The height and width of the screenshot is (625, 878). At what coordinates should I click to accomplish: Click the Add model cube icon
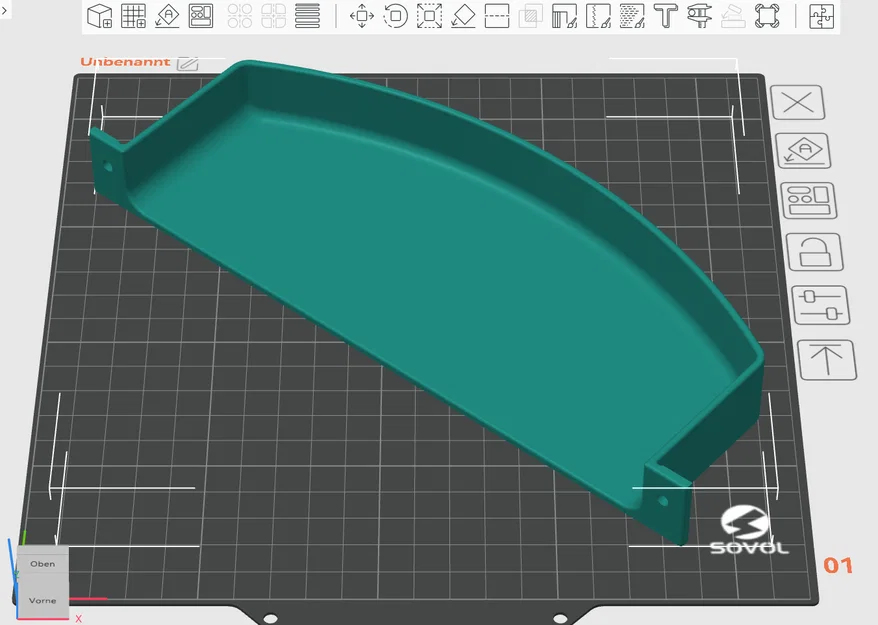(100, 16)
